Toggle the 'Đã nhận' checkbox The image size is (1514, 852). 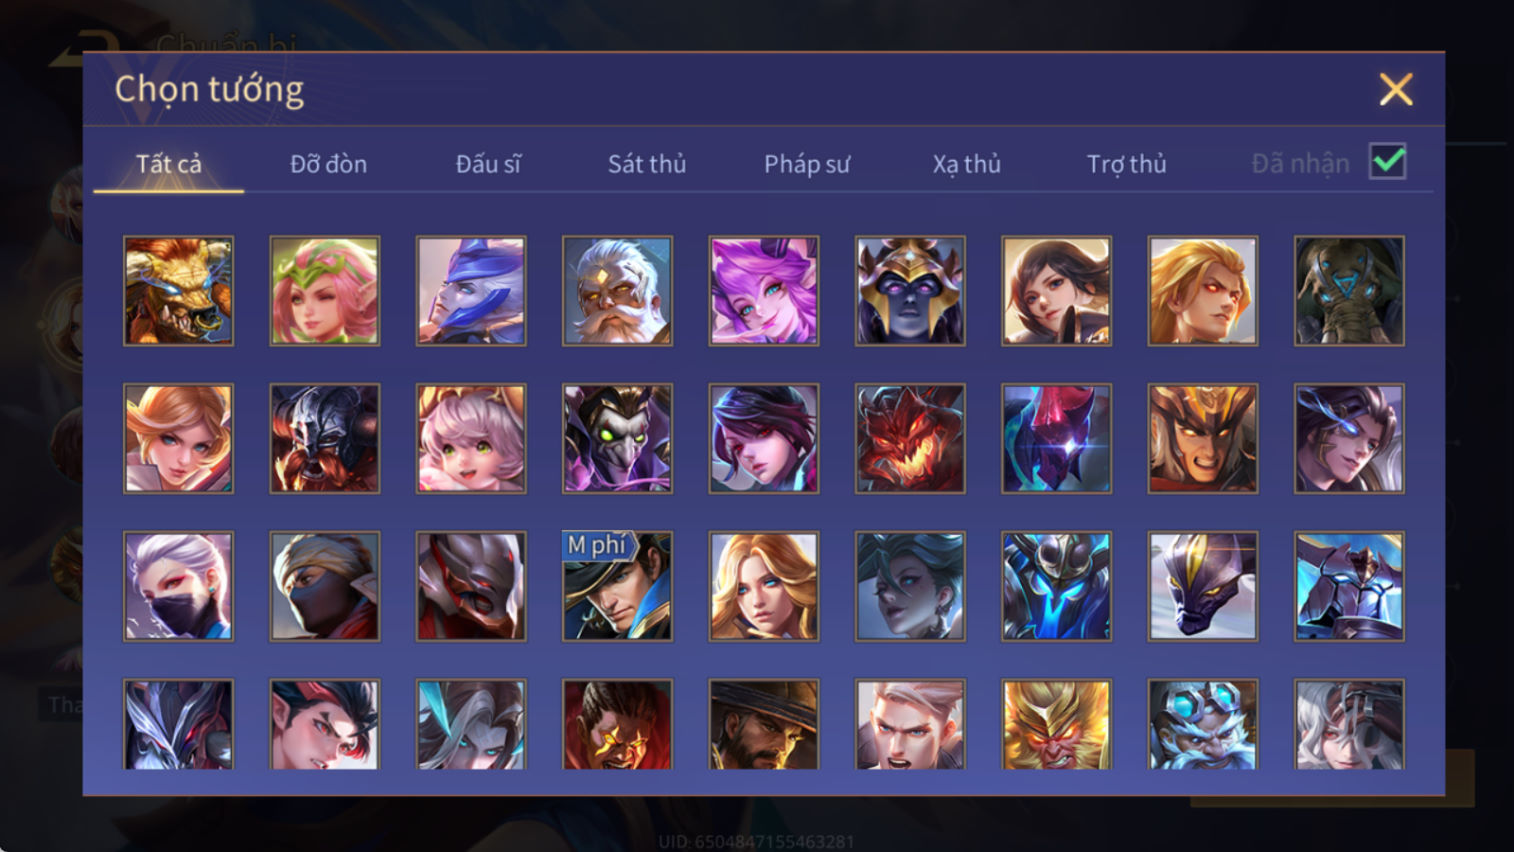click(1388, 162)
